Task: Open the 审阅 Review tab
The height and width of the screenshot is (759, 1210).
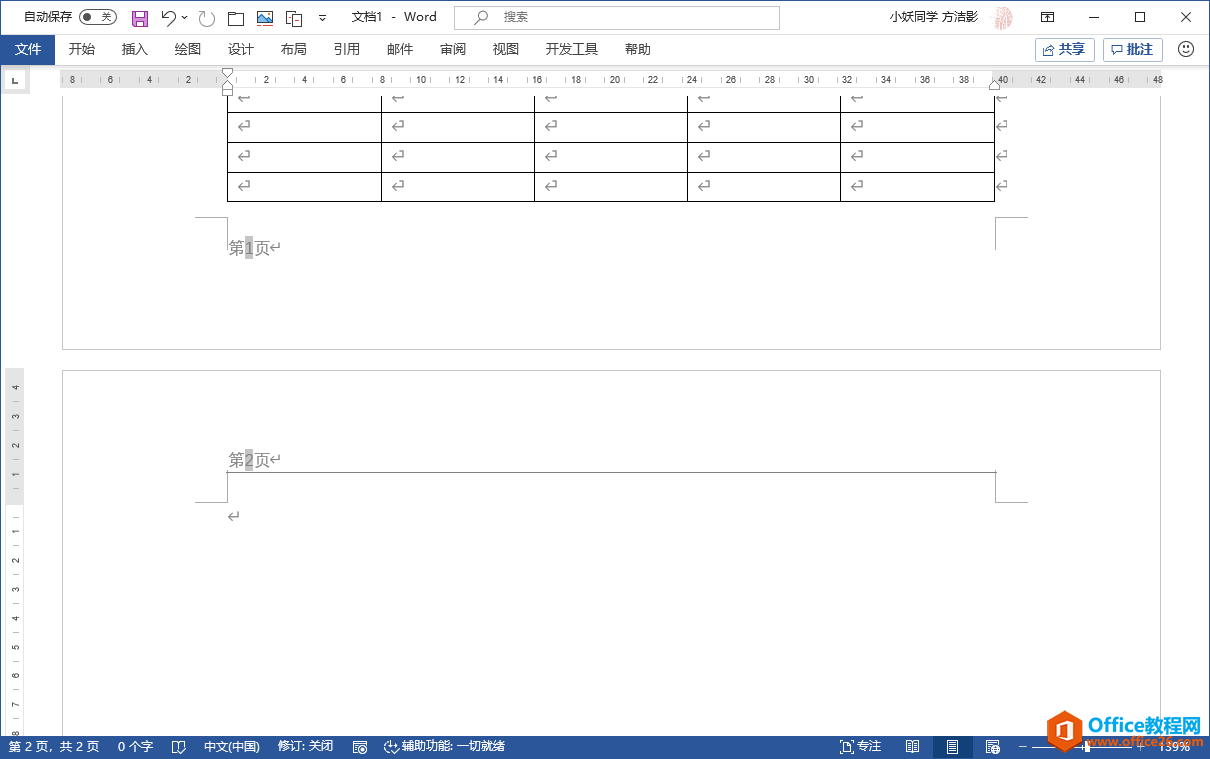Action: click(x=453, y=49)
